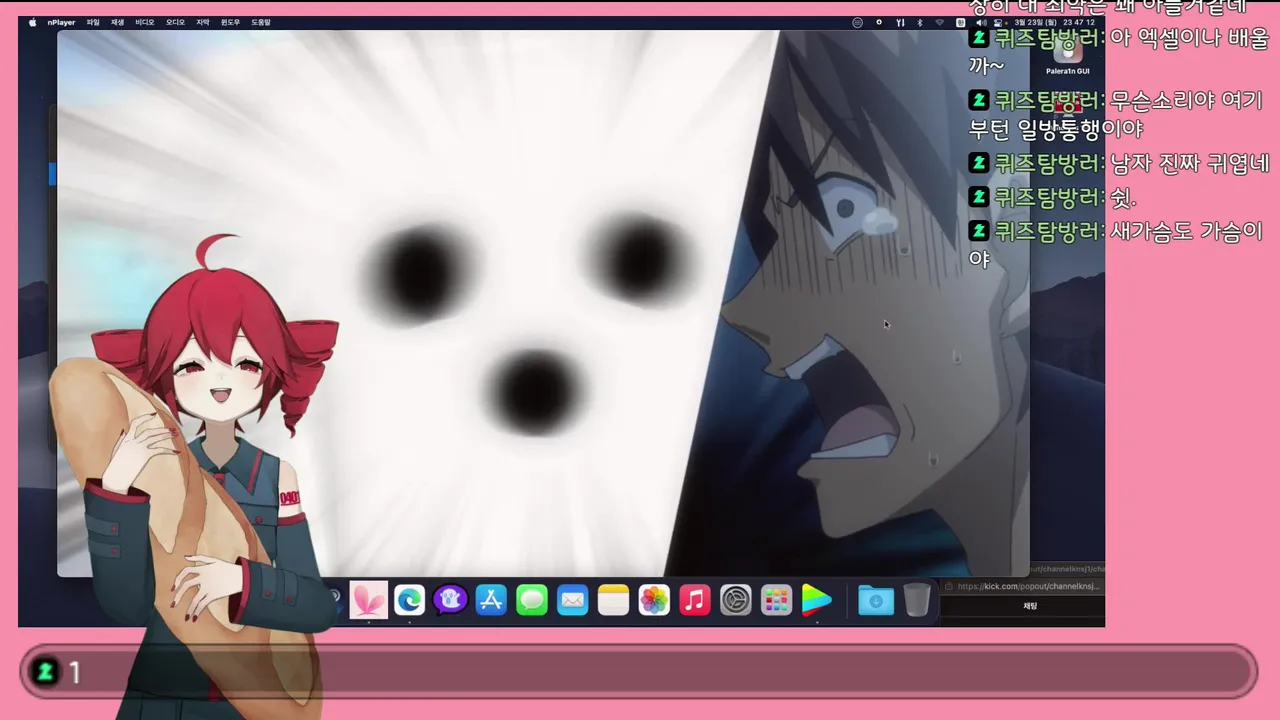Open the purple ghost chat app in Dock
The height and width of the screenshot is (720, 1280).
click(x=450, y=600)
